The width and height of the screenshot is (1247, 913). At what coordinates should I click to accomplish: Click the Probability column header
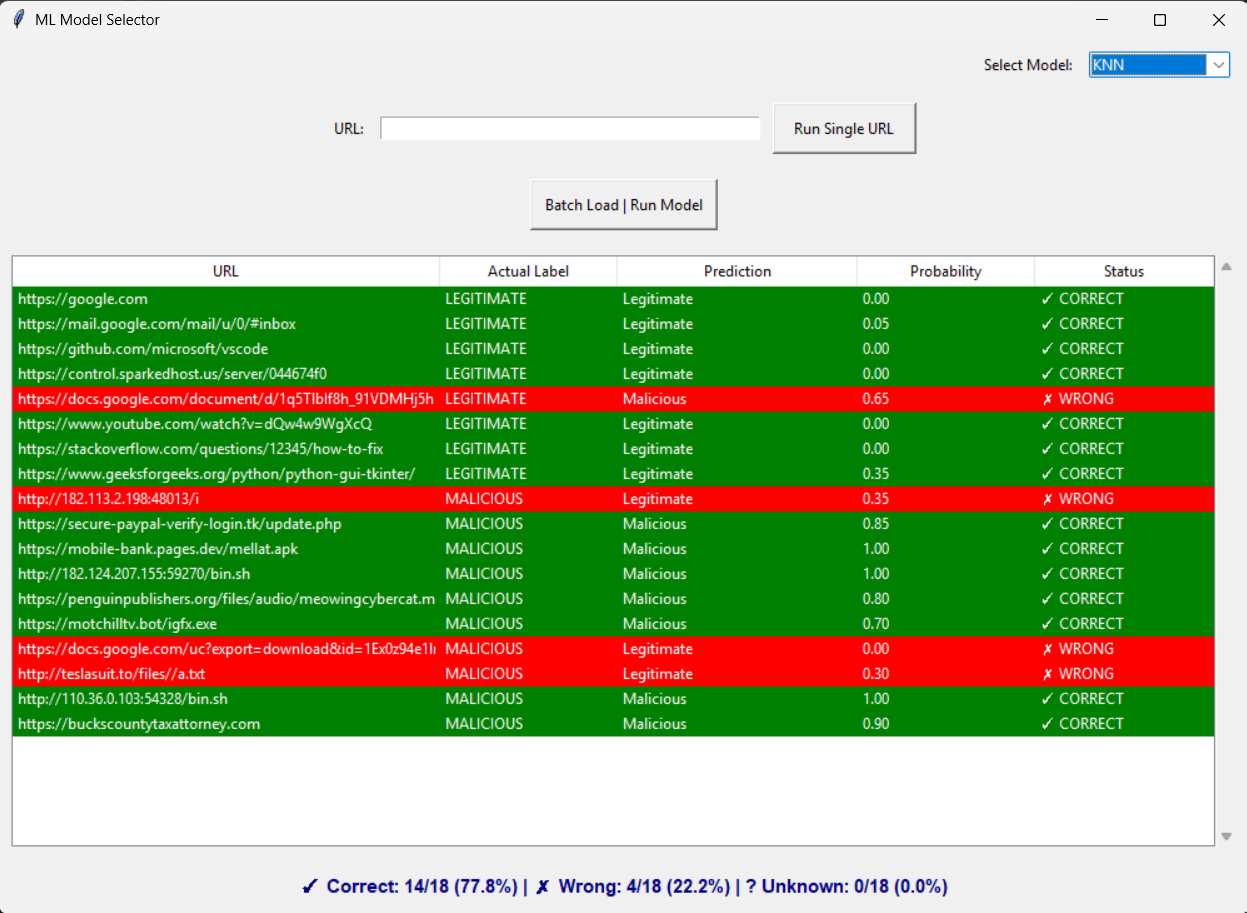pos(945,271)
